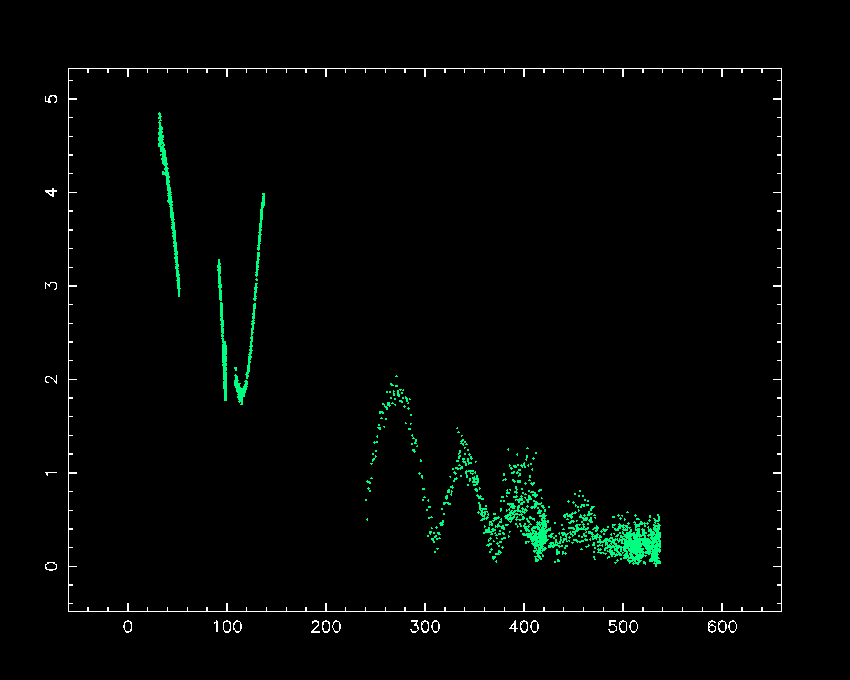This screenshot has width=850, height=680.
Task: Click the y-axis label 1
Action: (51, 473)
